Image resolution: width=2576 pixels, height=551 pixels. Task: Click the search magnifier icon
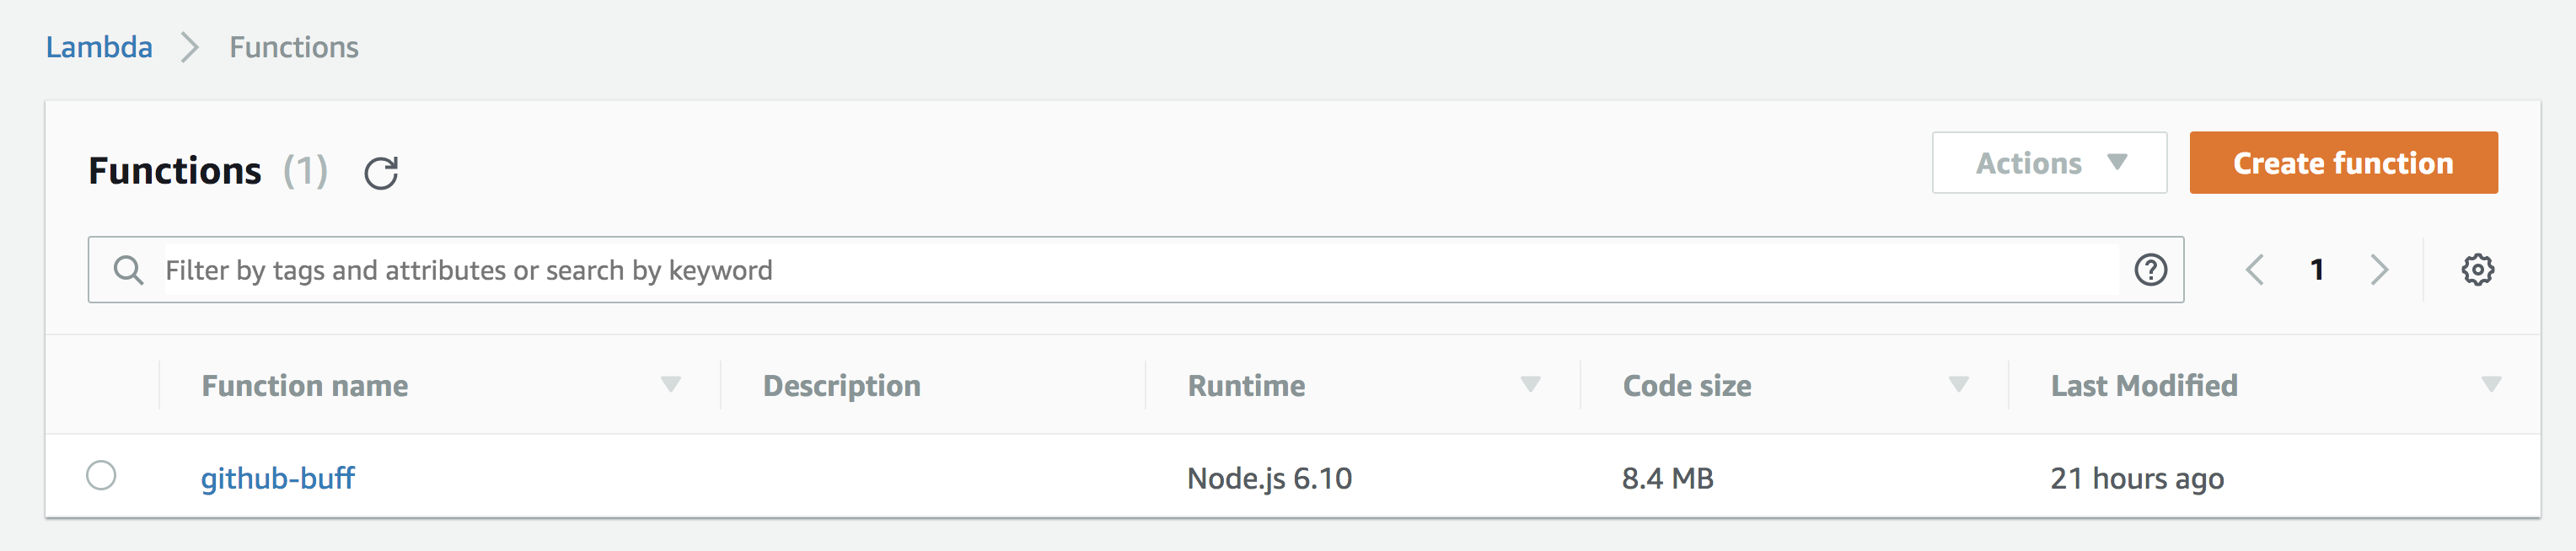tap(128, 269)
